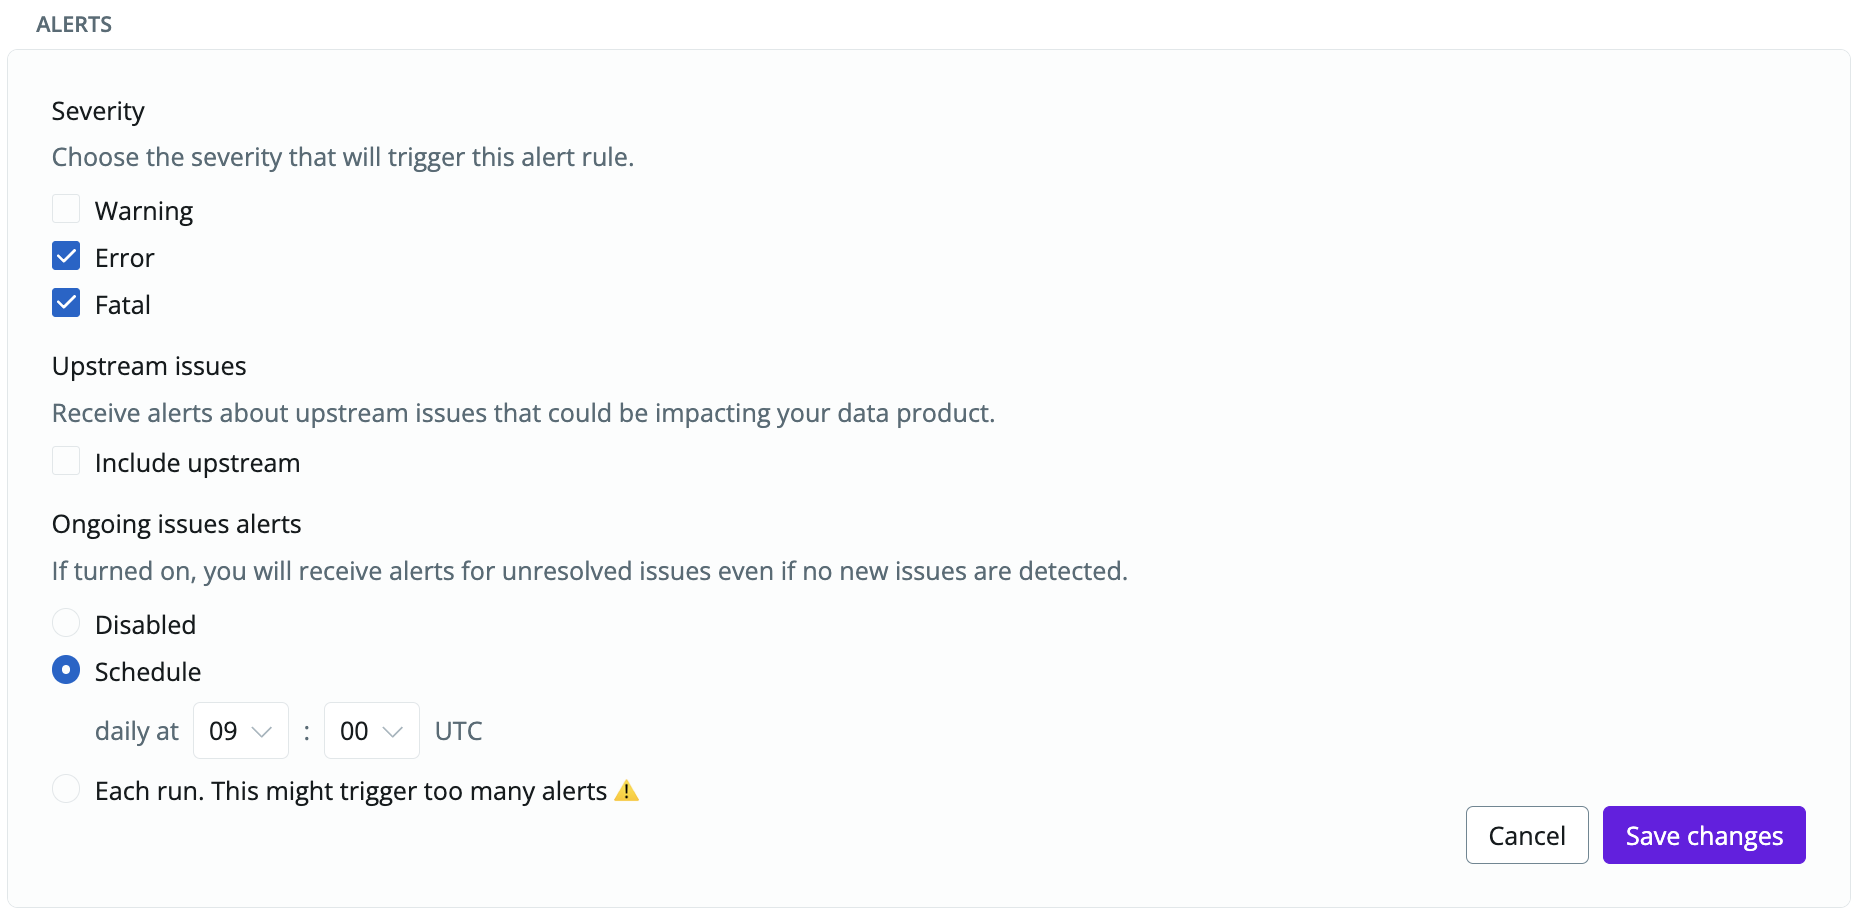This screenshot has width=1862, height=914.
Task: Click the Error label text
Action: point(125,258)
